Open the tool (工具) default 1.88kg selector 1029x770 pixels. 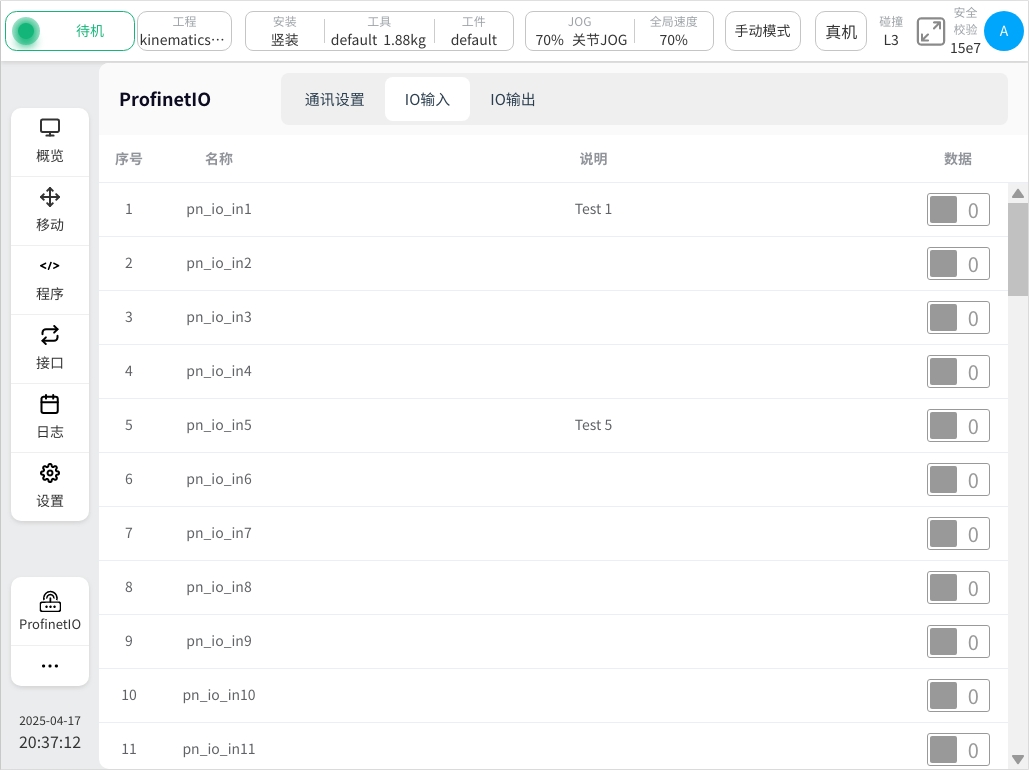(x=379, y=31)
